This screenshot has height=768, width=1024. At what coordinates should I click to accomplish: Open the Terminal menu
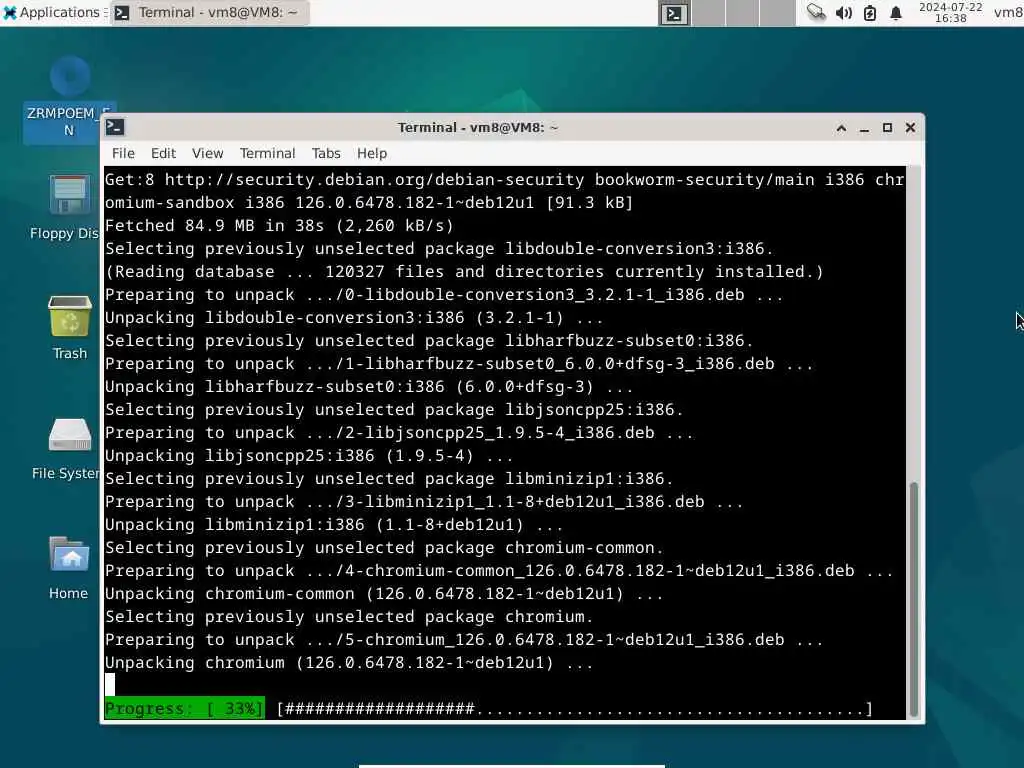[x=267, y=153]
